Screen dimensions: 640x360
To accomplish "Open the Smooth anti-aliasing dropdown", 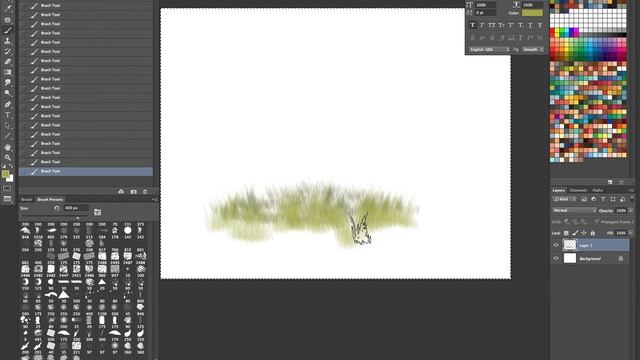I will click(x=532, y=49).
